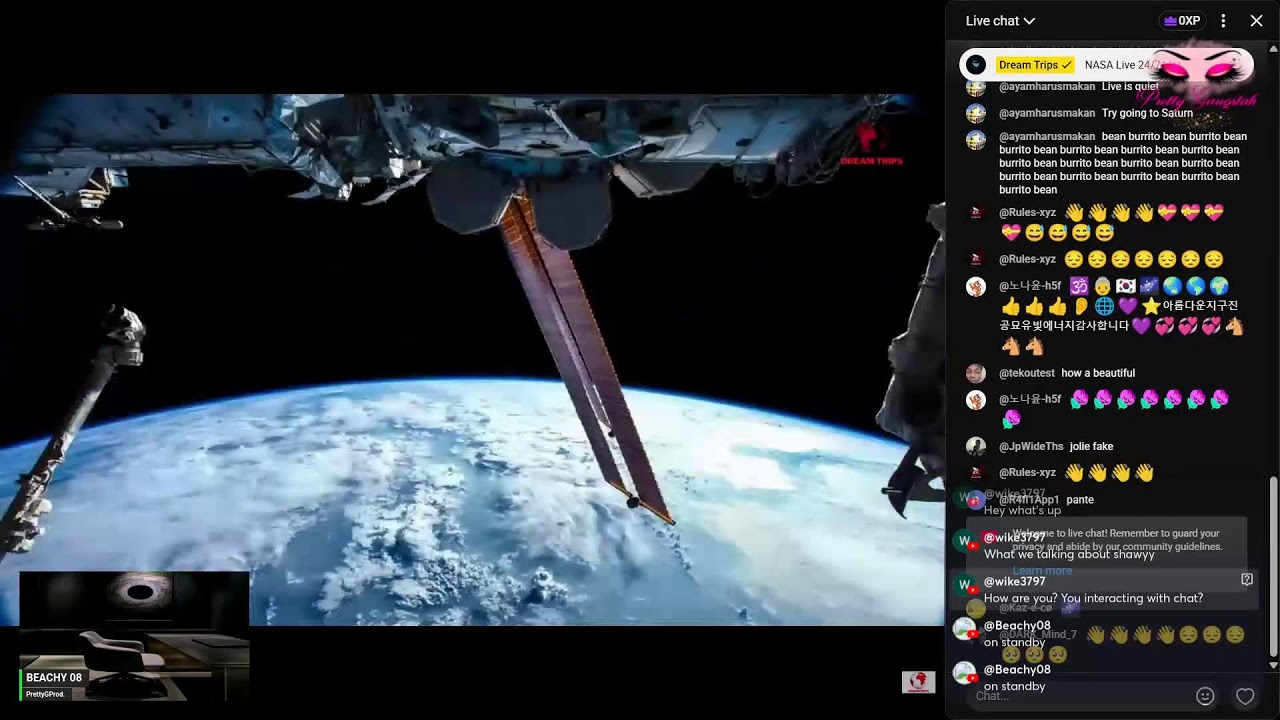Click the Learn more link in welcome notice
Screen dimensions: 1280x720
1042,571
